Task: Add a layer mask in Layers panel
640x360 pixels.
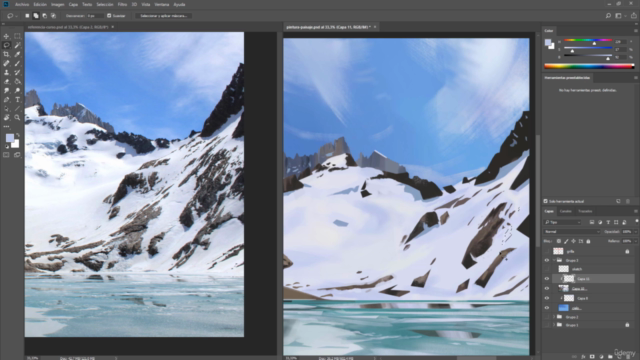Action: 592,357
